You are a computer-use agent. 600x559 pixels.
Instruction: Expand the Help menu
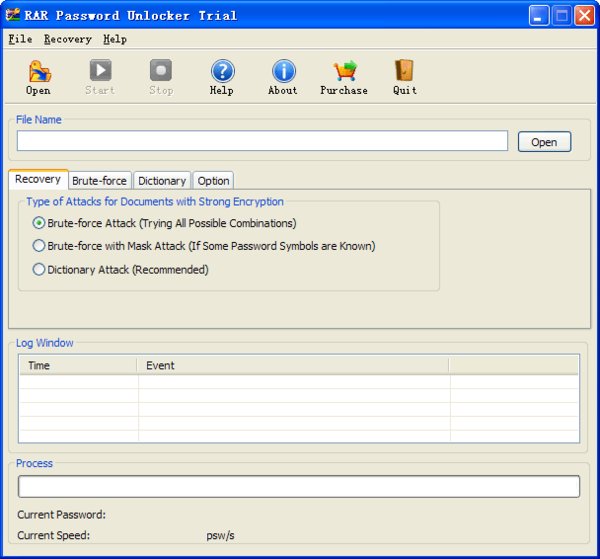point(115,39)
